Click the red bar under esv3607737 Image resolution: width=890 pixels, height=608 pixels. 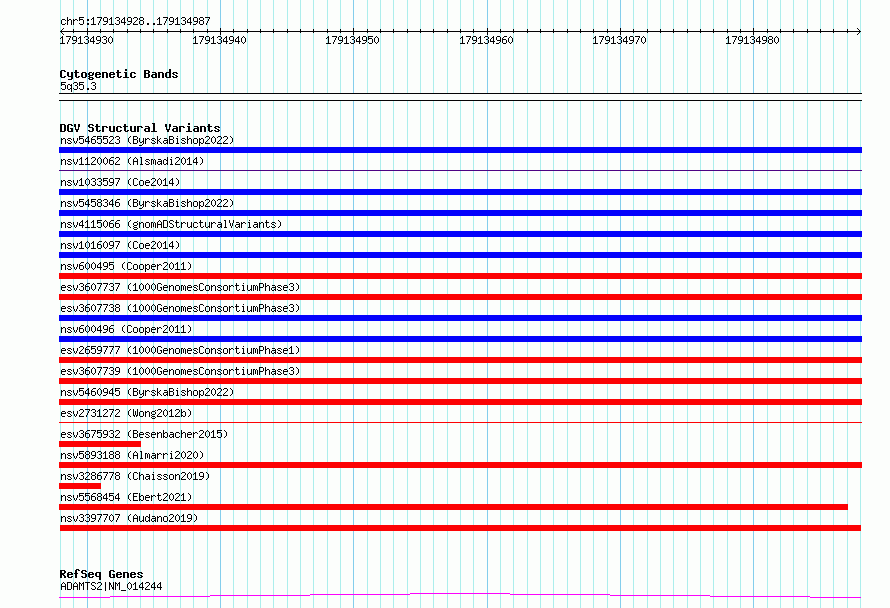[460, 297]
